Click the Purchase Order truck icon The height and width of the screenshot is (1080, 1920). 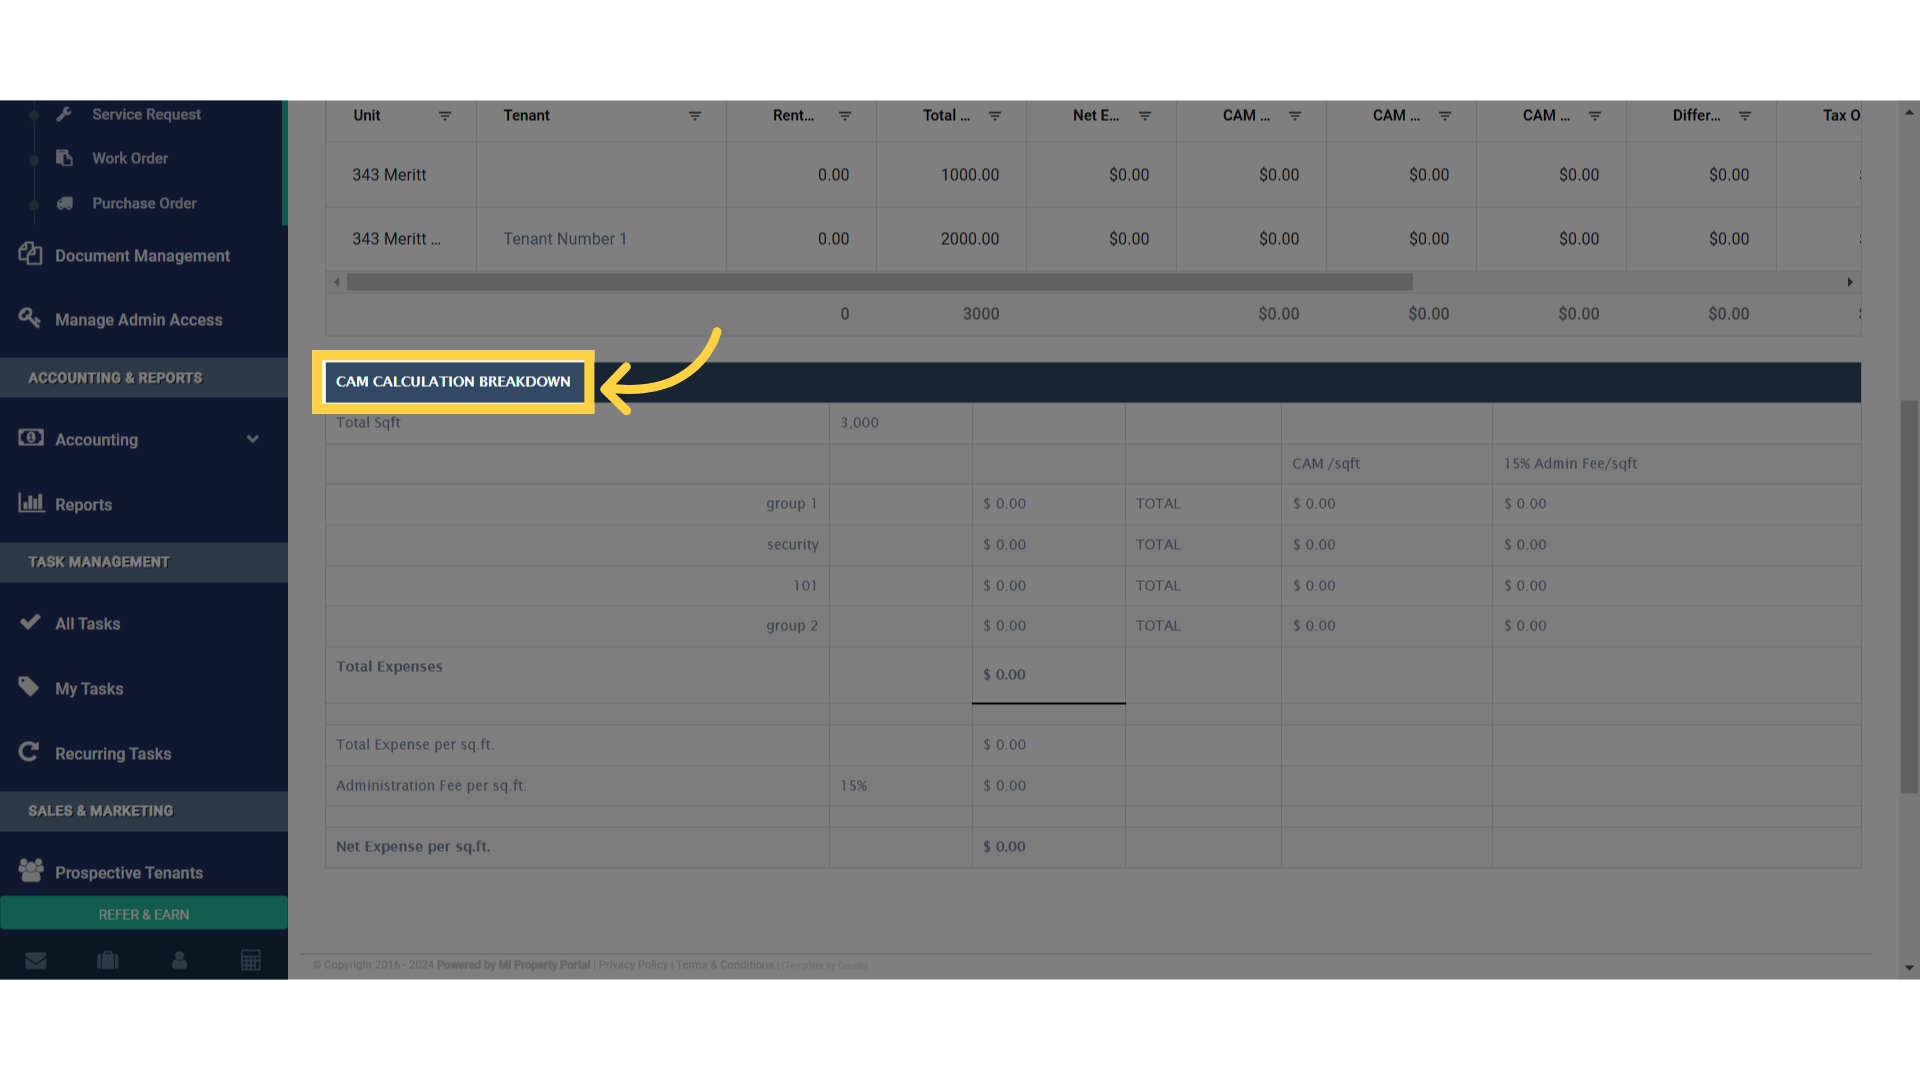click(64, 203)
